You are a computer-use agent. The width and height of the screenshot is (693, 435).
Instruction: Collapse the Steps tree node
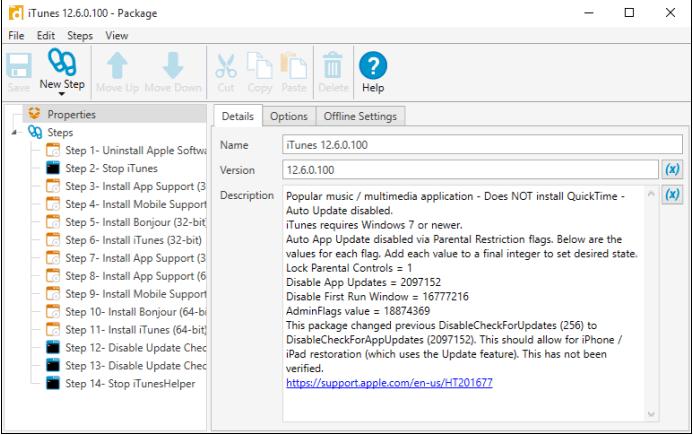(15, 132)
